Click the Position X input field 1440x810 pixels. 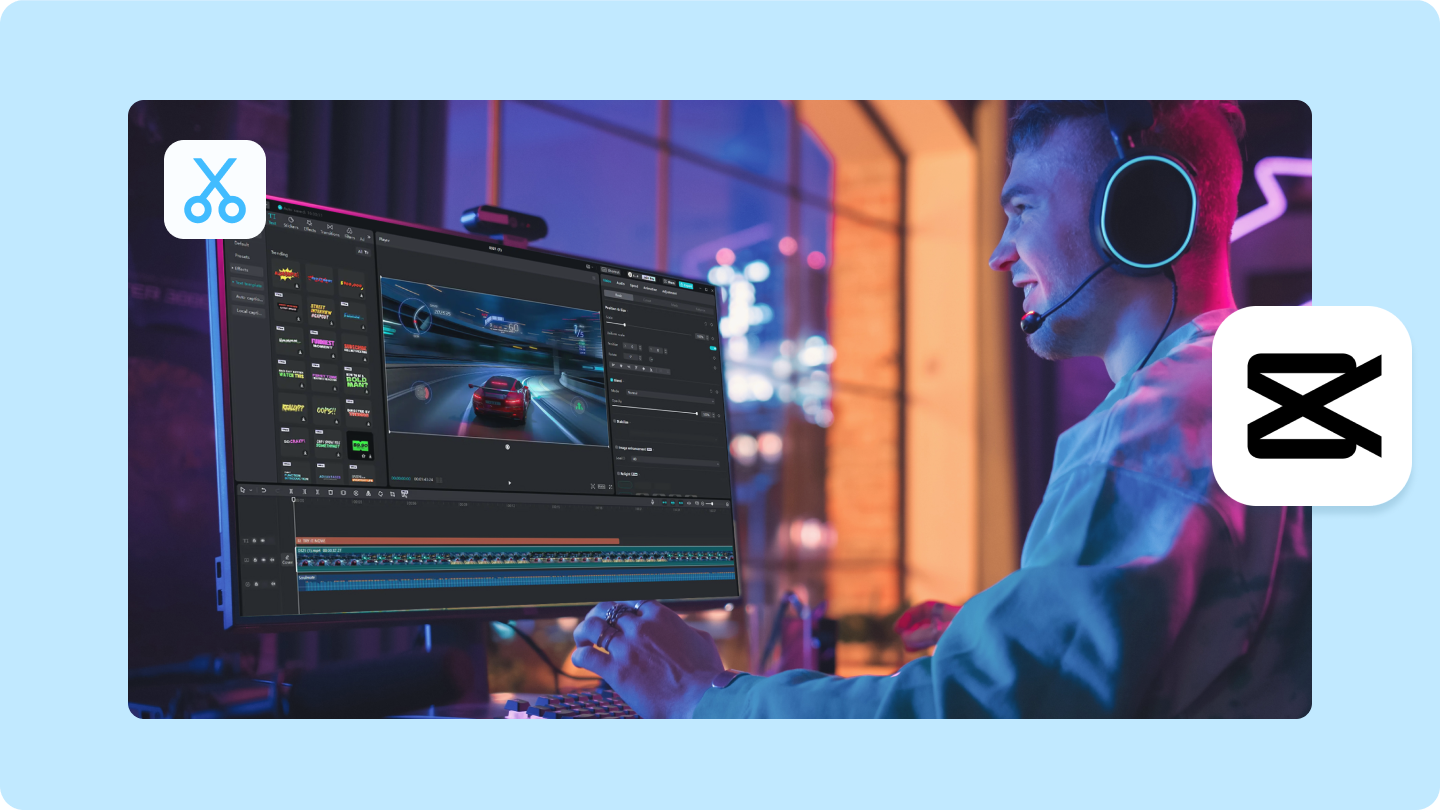[632, 345]
